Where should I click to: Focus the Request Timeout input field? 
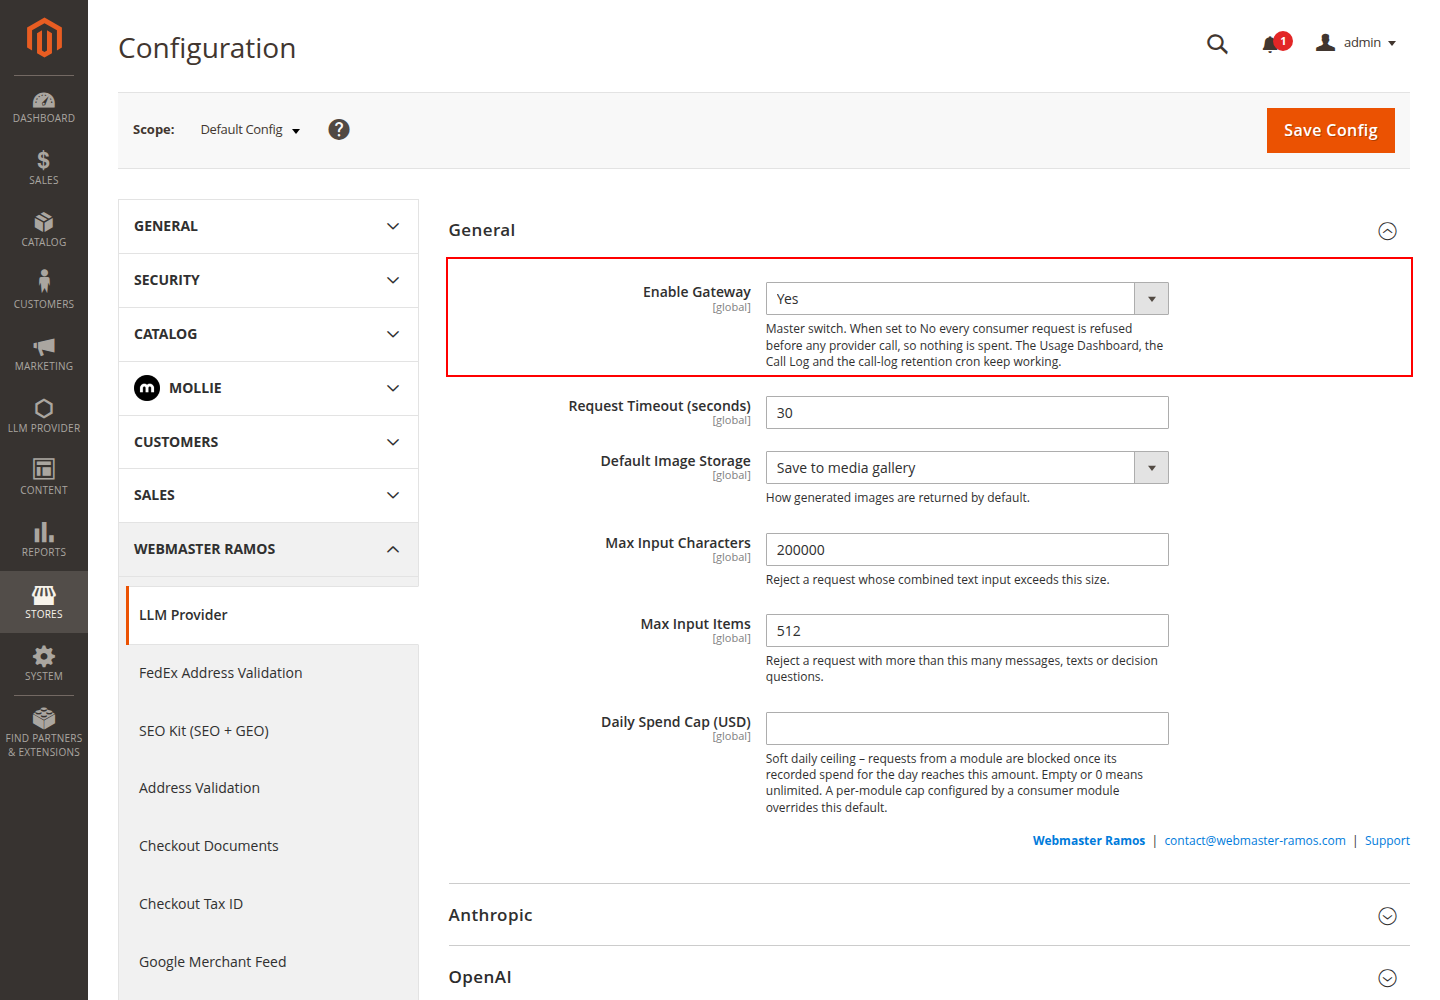(967, 413)
